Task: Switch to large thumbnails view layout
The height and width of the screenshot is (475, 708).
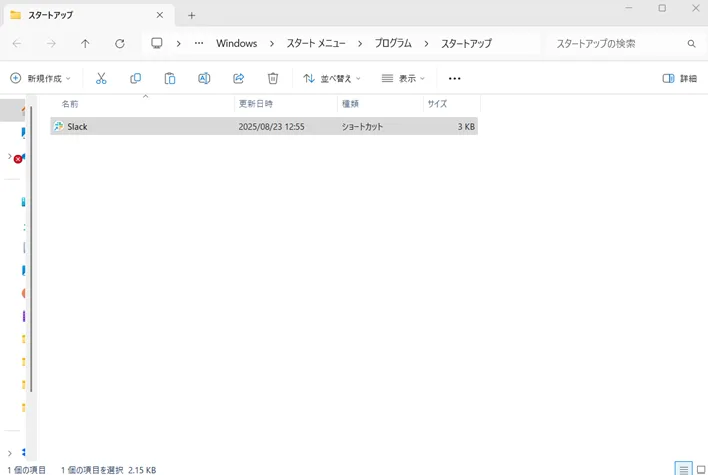Action: [x=699, y=468]
